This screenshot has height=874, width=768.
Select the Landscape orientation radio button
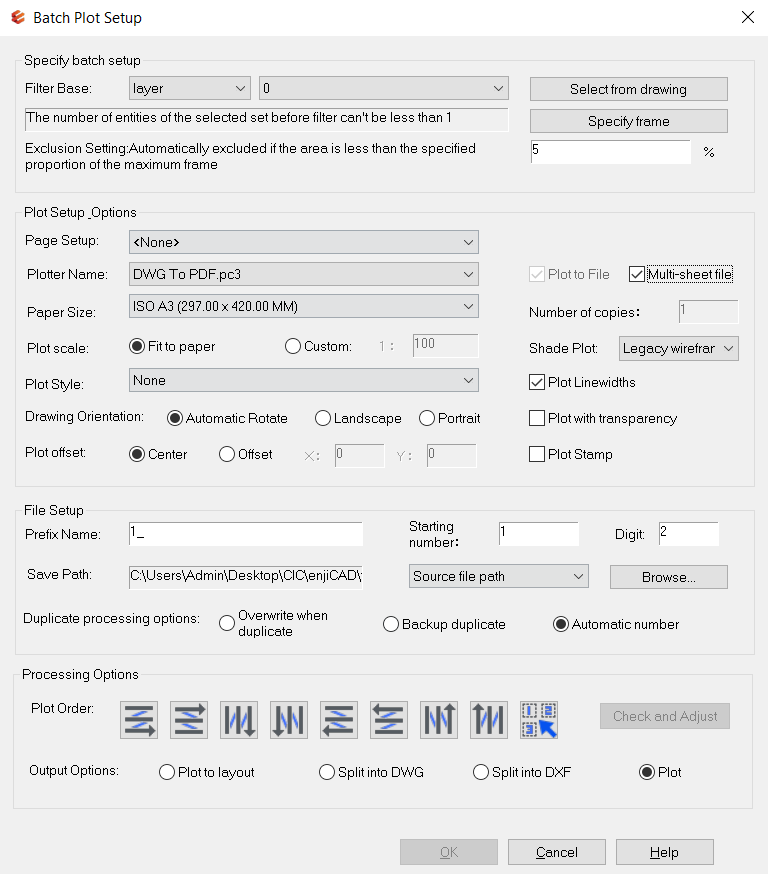323,418
